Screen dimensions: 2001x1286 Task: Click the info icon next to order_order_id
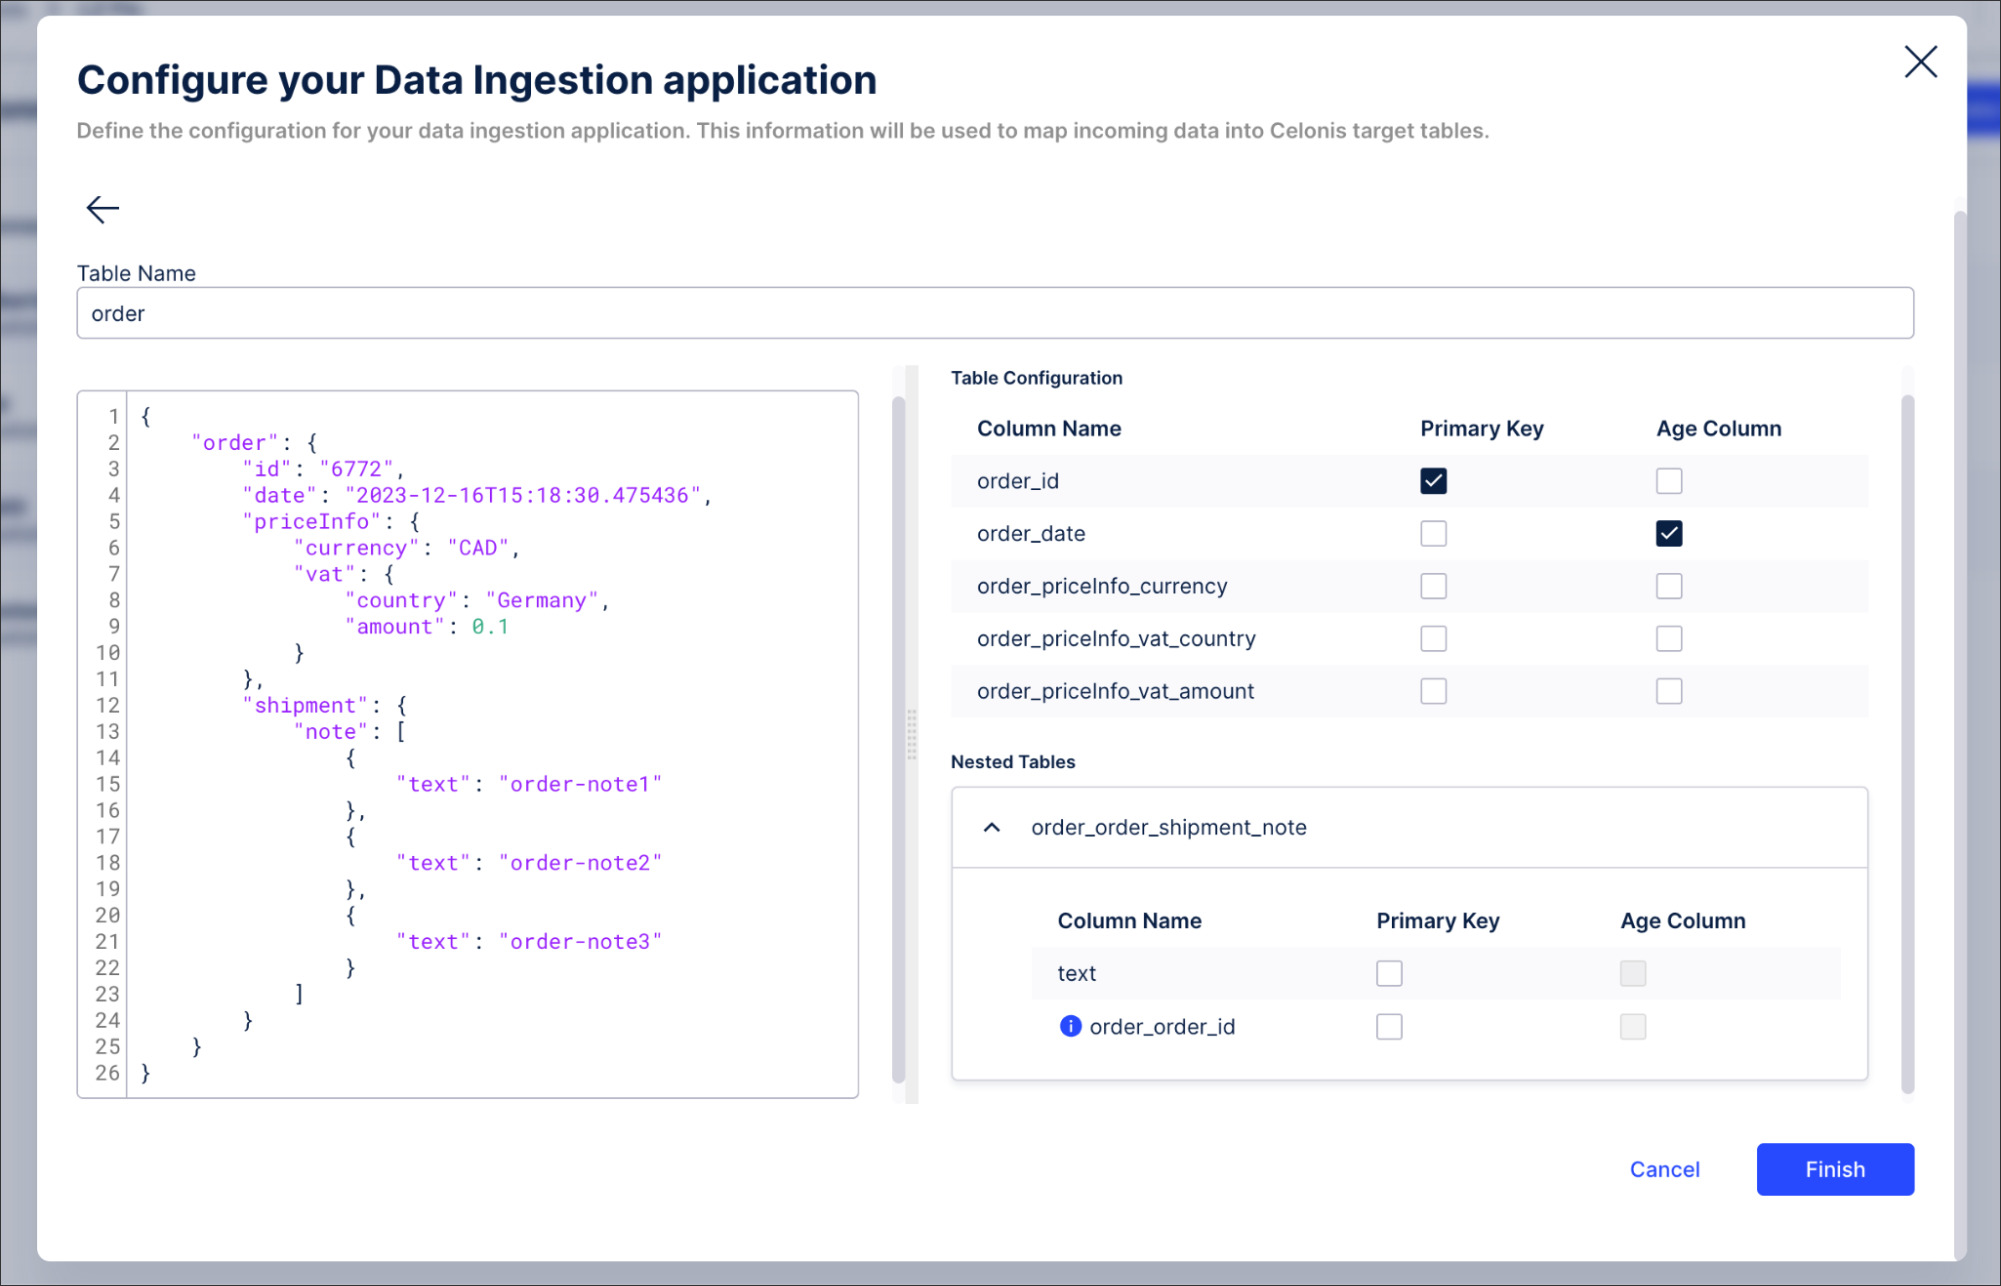(x=1070, y=1026)
